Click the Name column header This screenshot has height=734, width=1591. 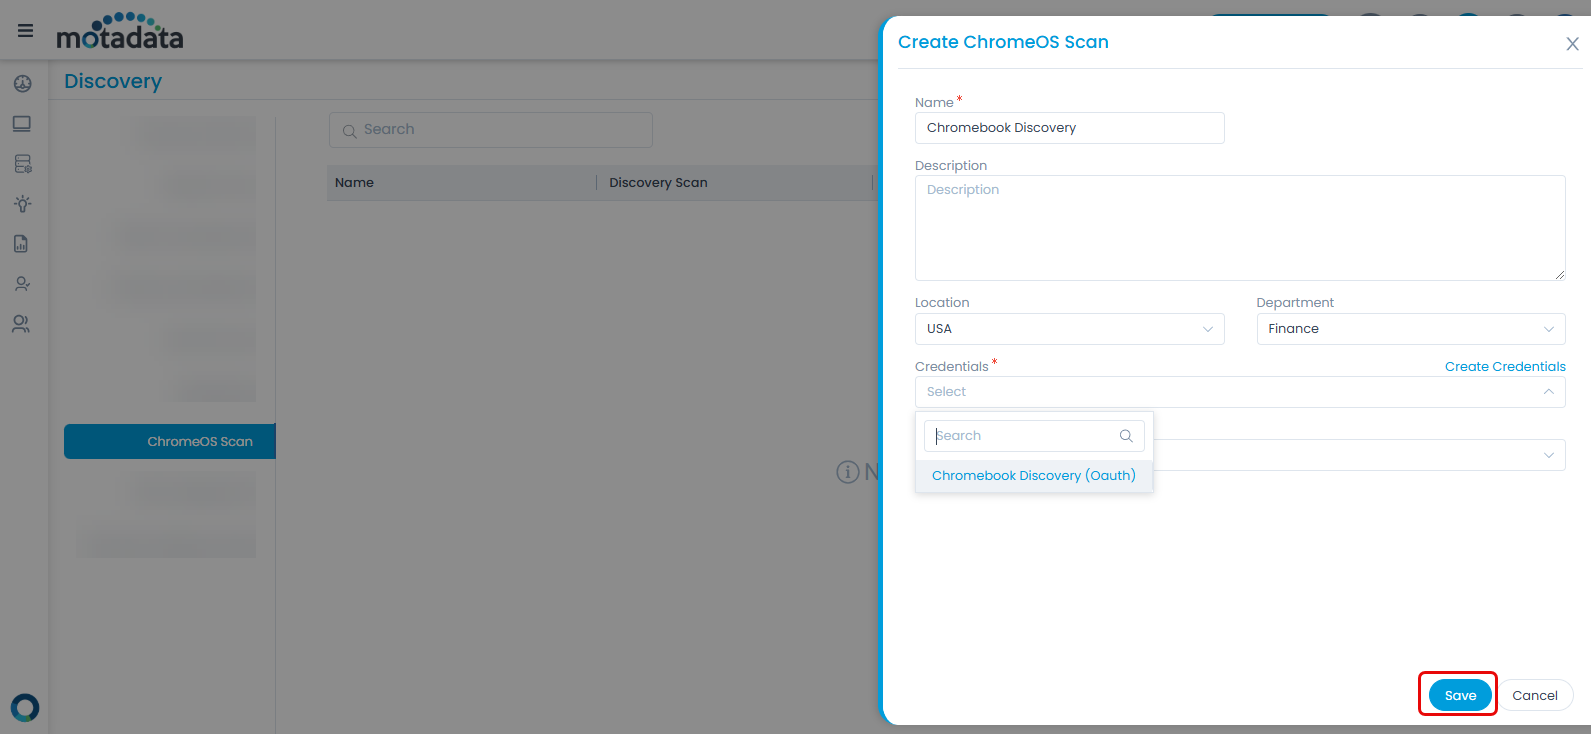(354, 183)
